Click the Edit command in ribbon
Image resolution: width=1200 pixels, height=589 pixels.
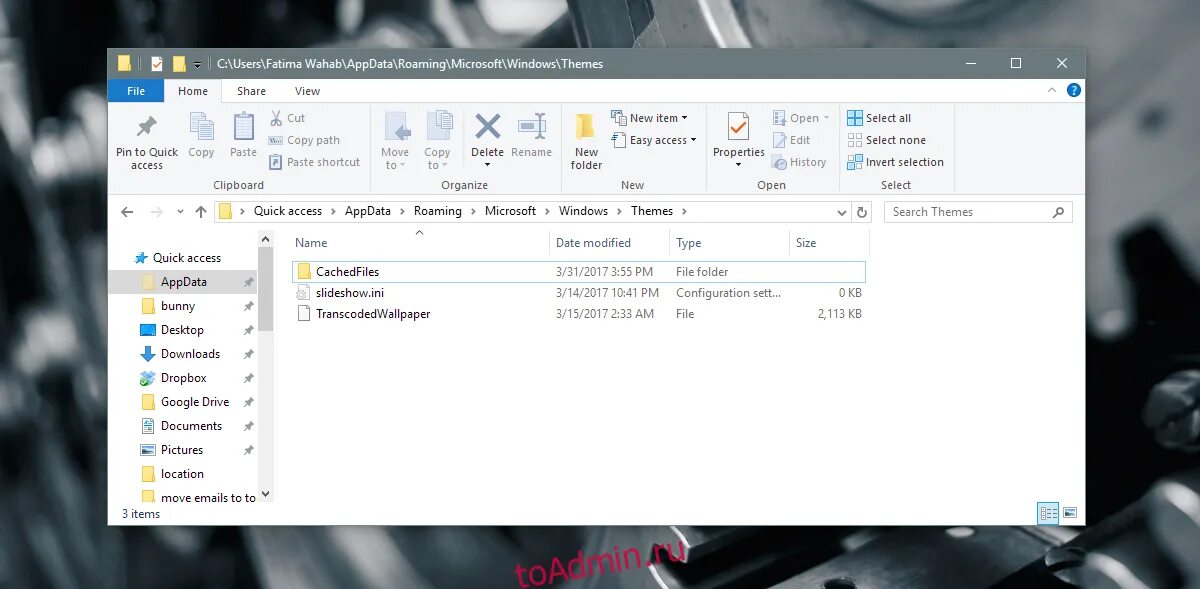(791, 140)
